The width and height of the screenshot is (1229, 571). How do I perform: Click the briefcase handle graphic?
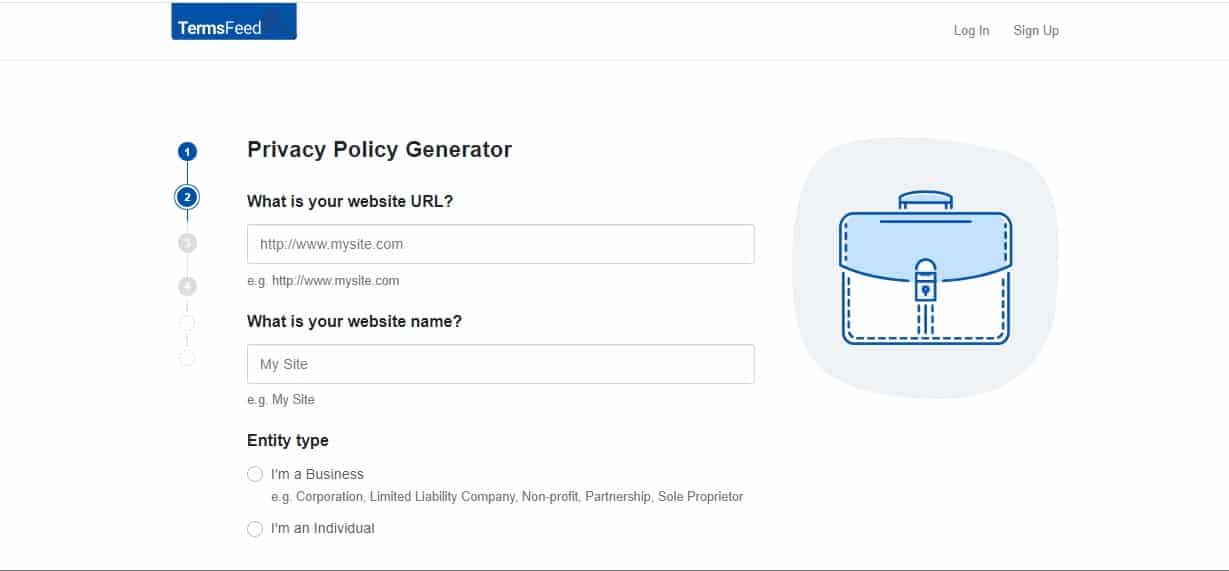(926, 200)
